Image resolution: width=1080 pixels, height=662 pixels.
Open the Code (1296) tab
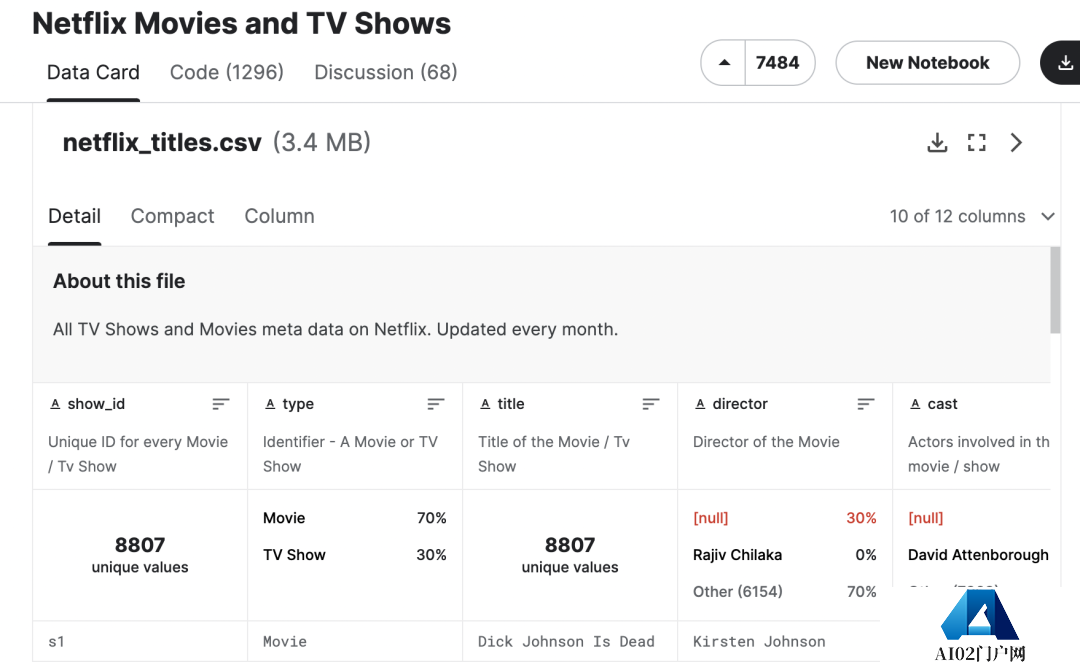pos(227,73)
